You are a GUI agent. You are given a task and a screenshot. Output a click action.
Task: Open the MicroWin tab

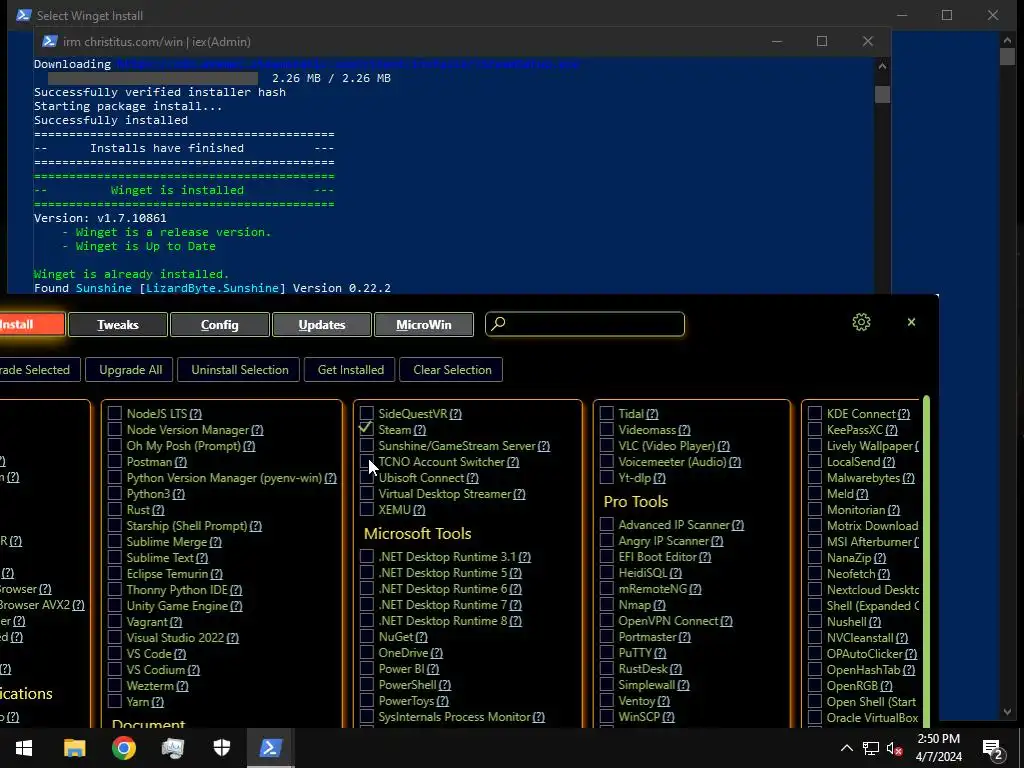(424, 325)
